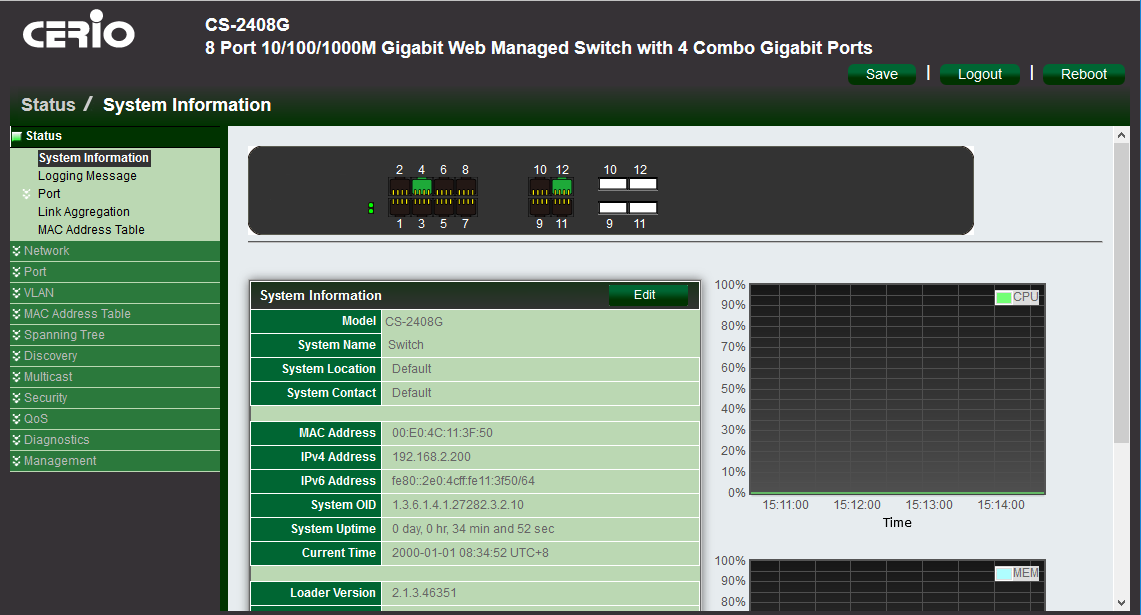This screenshot has height=615, width=1141.
Task: Click green RJ45 combo port 12
Action: [562, 188]
